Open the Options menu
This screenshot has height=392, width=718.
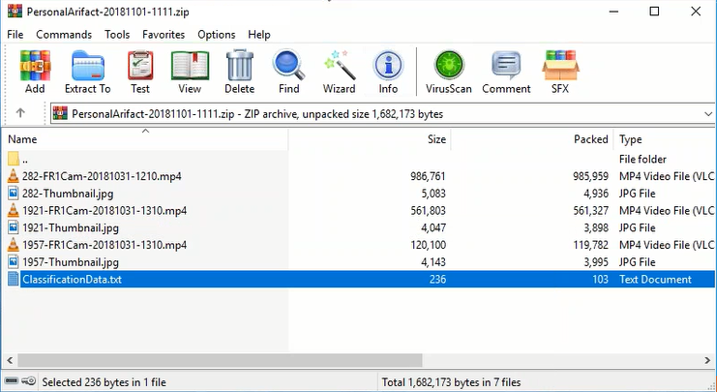(216, 35)
